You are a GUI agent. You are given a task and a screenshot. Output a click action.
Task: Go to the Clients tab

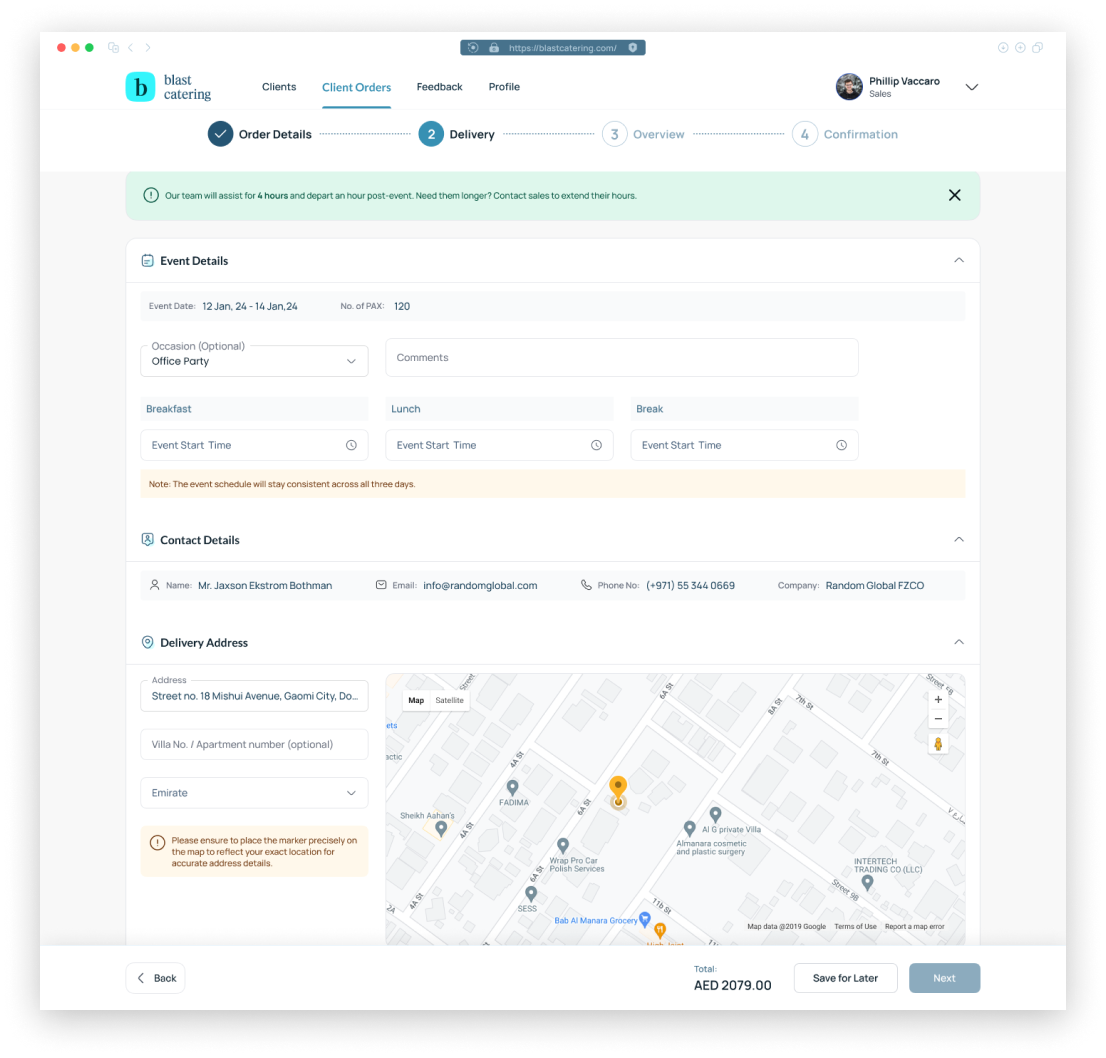[279, 87]
